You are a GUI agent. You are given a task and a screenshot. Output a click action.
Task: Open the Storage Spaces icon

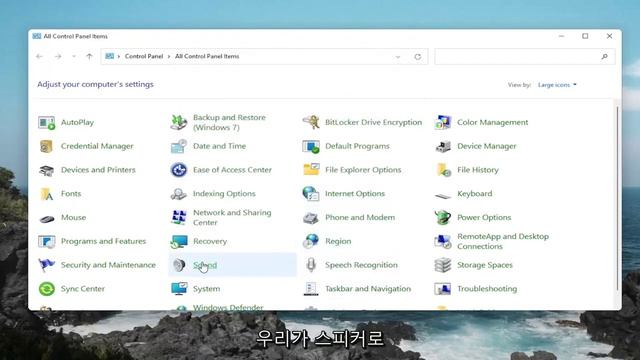443,265
